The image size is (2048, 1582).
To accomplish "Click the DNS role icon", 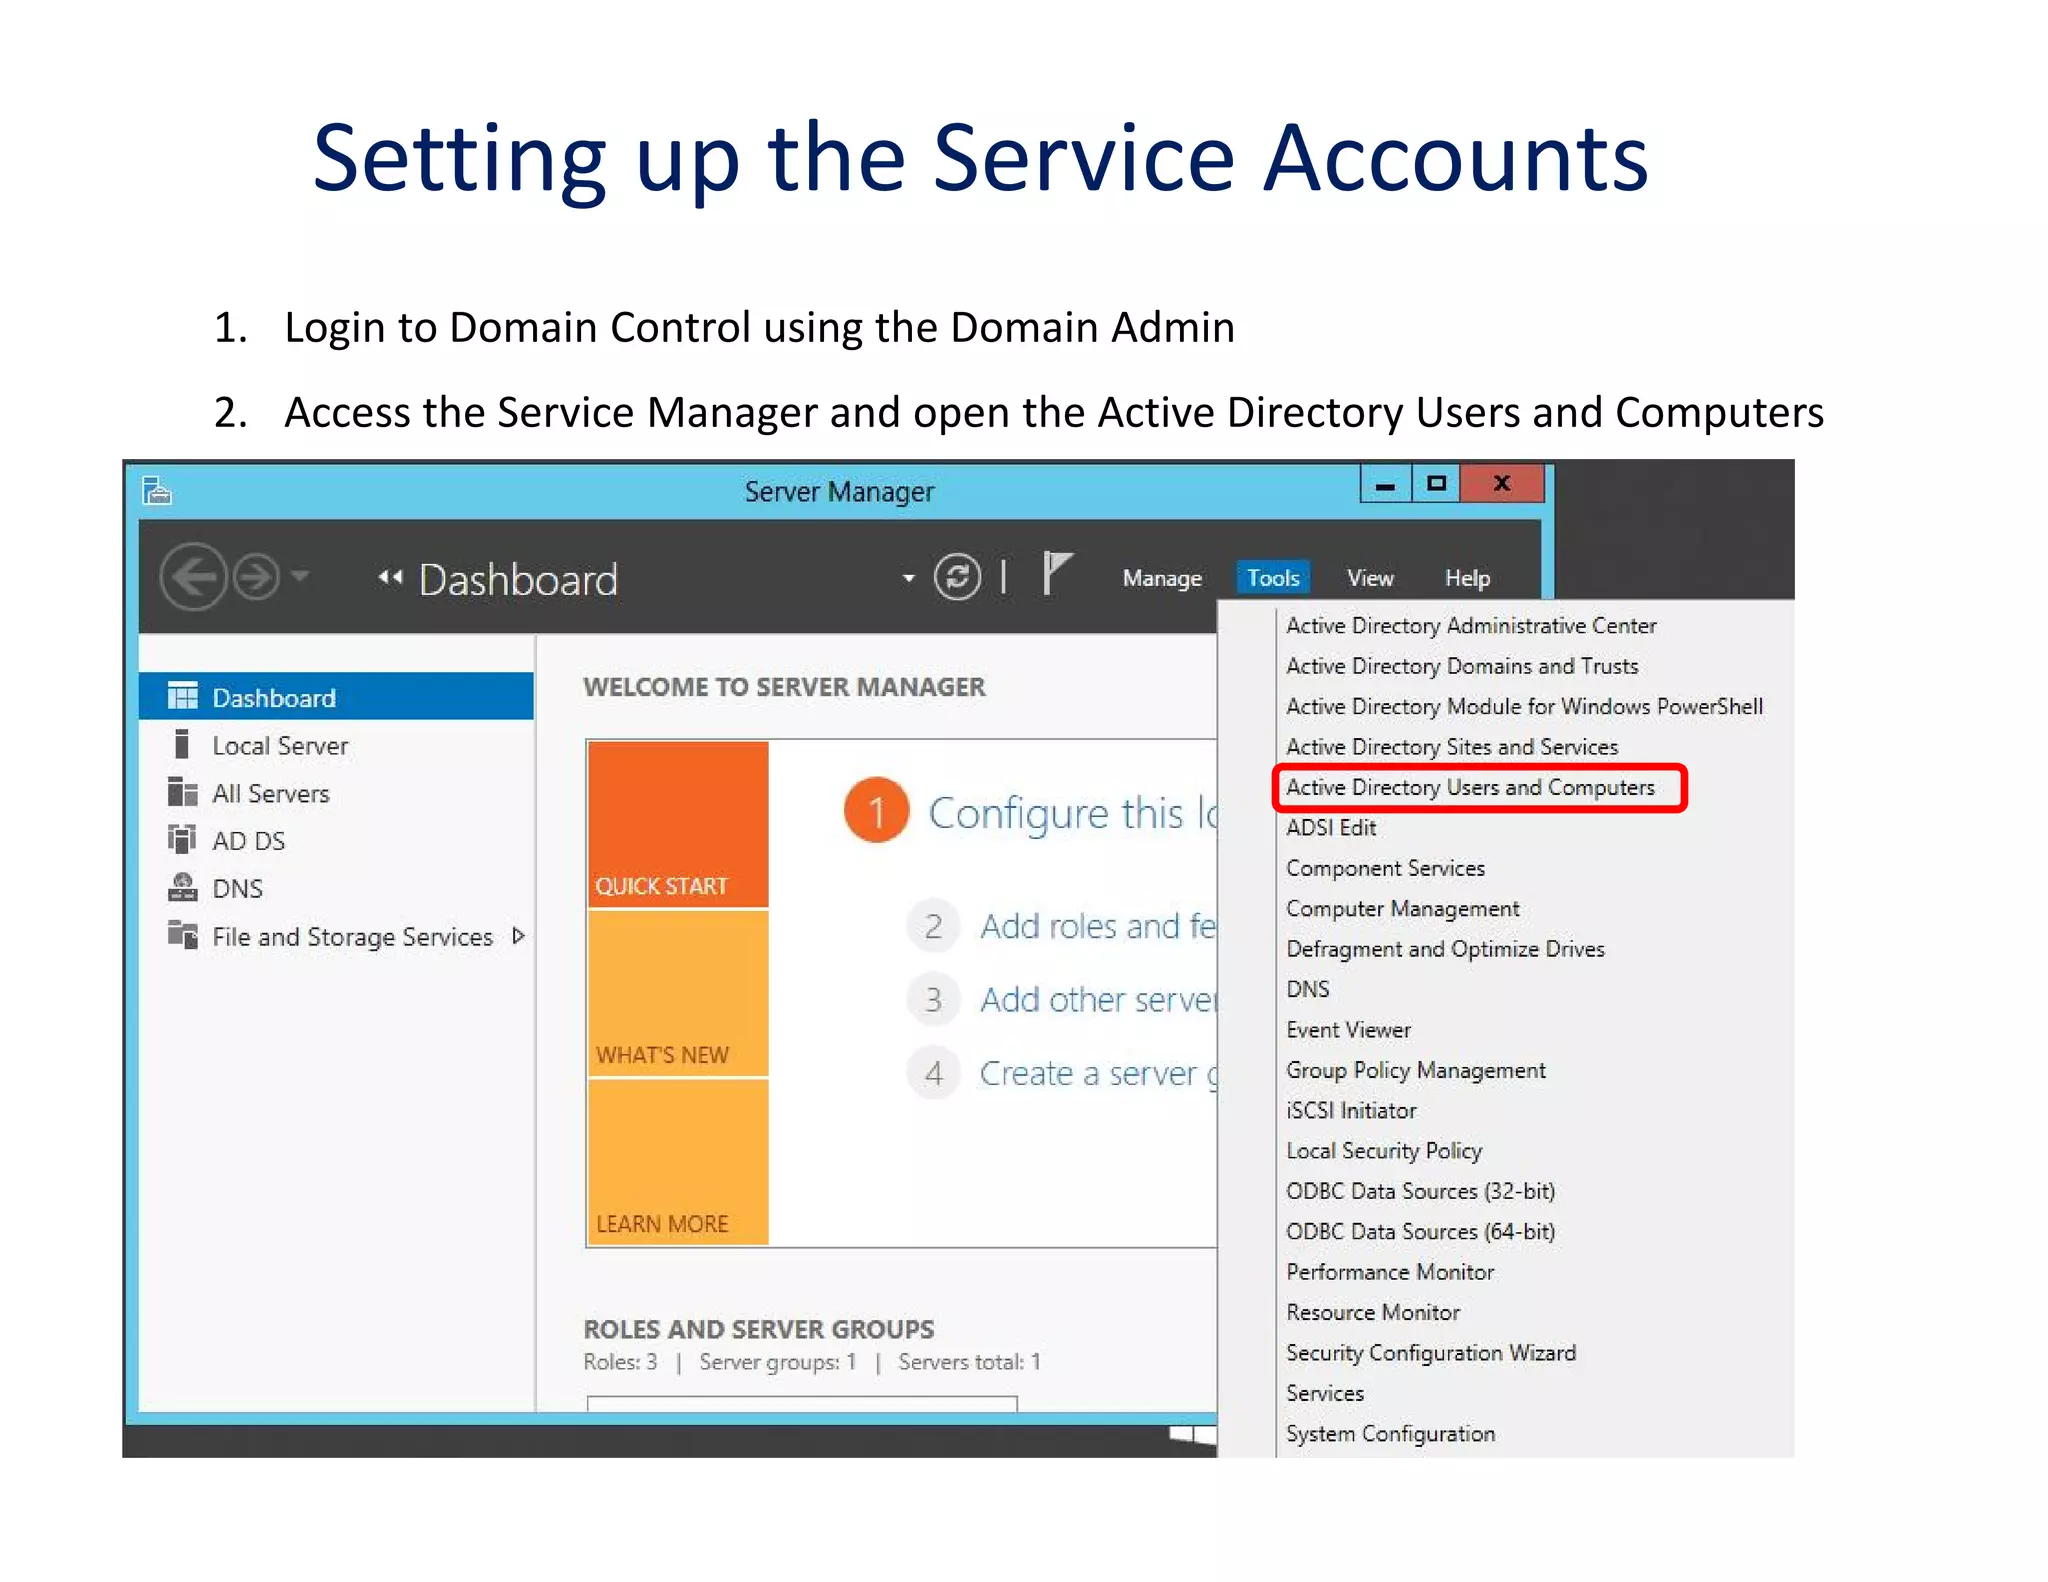I will (182, 887).
